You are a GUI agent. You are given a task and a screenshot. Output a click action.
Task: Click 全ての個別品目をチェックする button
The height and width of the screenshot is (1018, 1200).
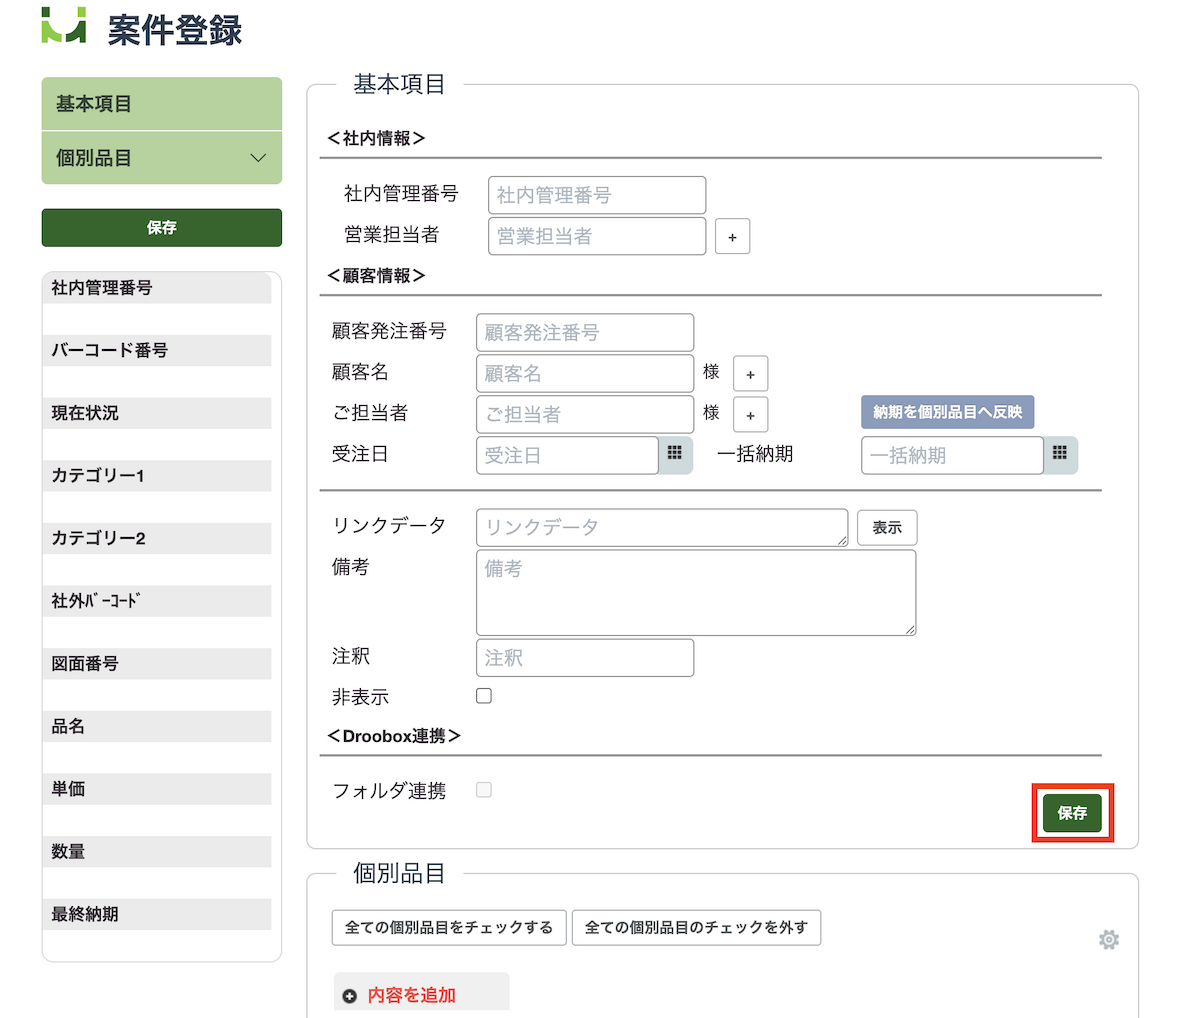coord(449,928)
